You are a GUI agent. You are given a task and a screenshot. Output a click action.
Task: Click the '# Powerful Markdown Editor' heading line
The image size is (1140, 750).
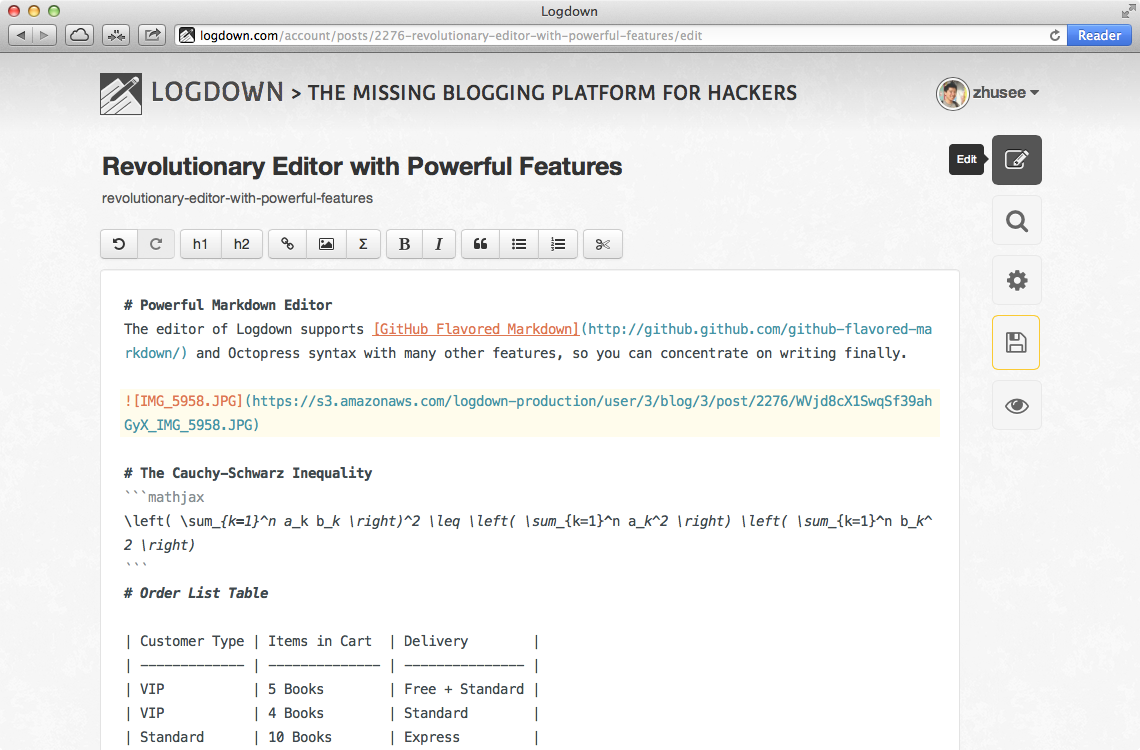point(228,305)
